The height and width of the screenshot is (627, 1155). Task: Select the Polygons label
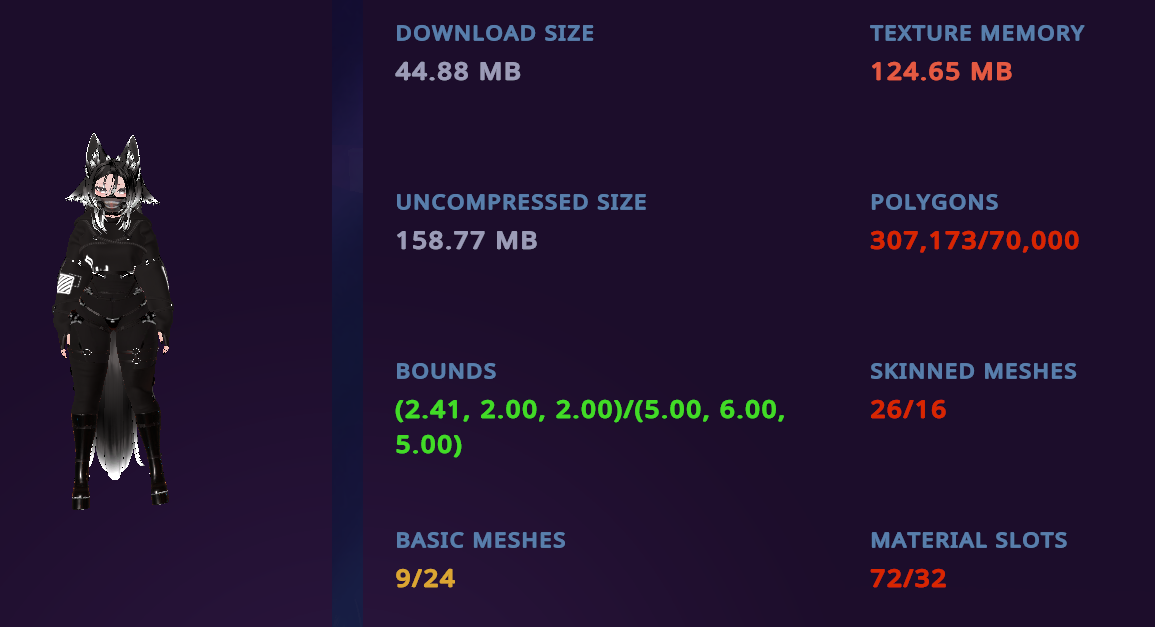(x=934, y=202)
